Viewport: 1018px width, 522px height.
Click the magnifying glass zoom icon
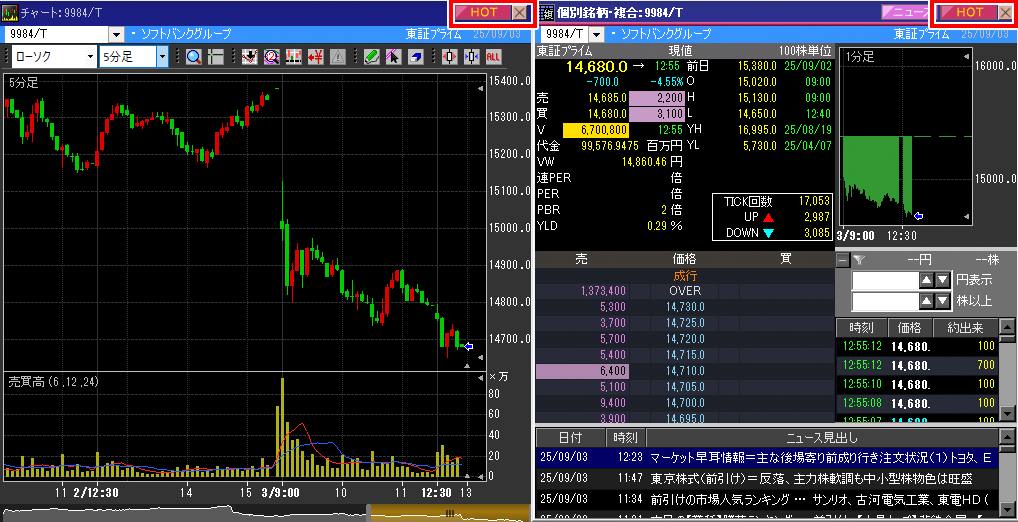click(x=194, y=57)
